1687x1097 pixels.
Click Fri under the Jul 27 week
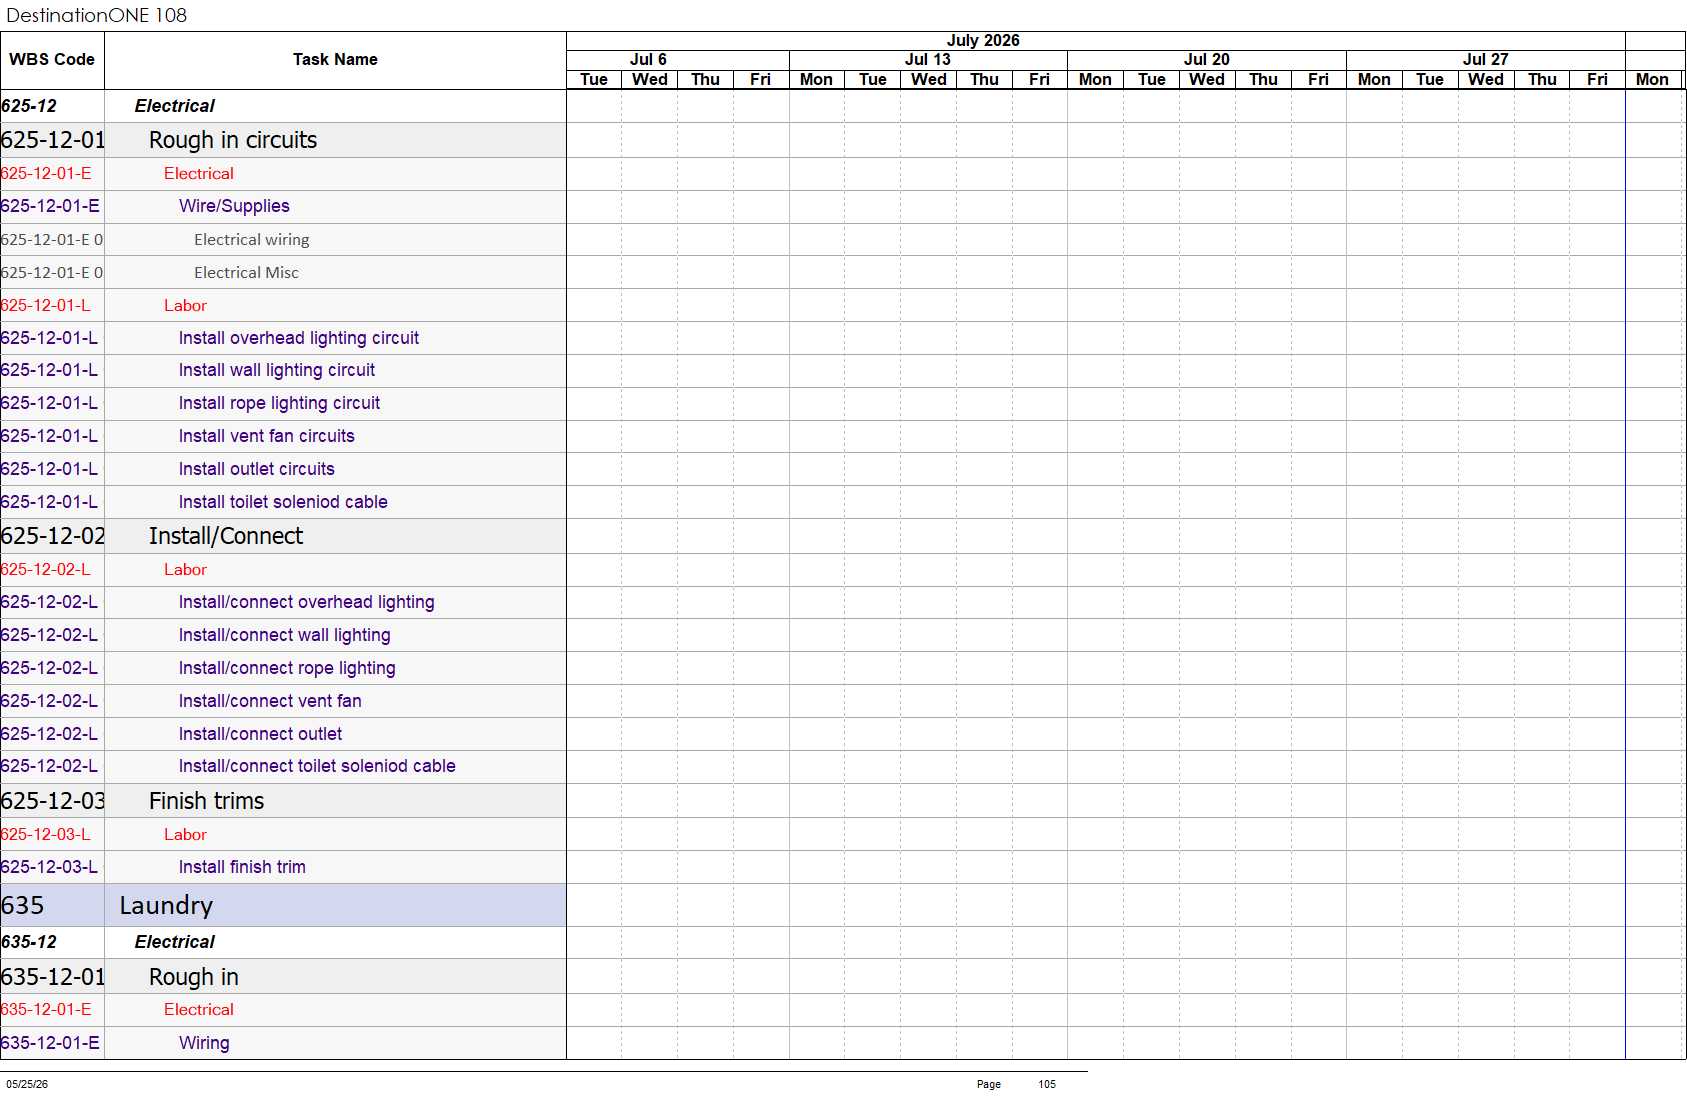[1597, 80]
